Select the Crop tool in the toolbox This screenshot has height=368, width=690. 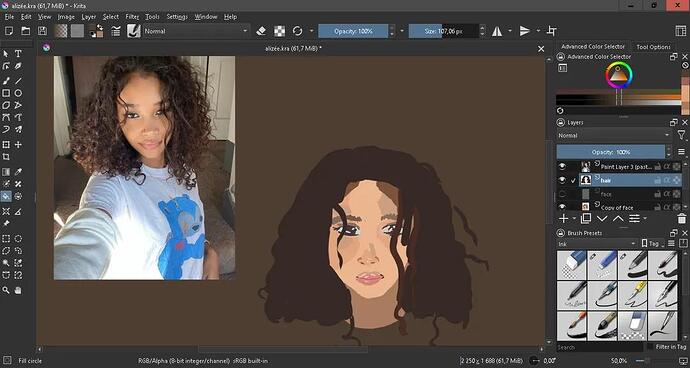click(x=6, y=157)
